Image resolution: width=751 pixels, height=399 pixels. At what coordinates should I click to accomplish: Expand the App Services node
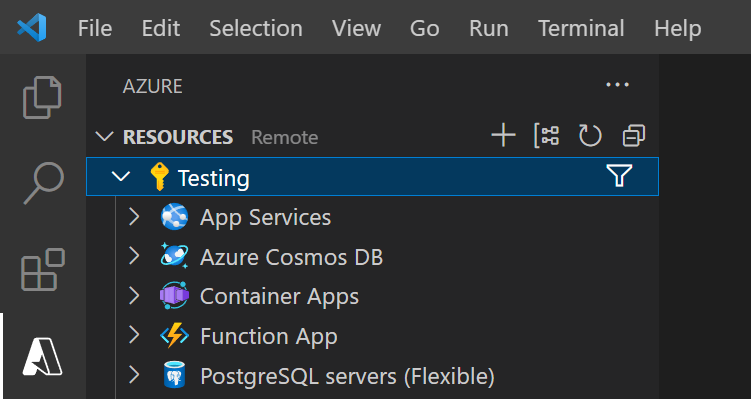coord(134,217)
